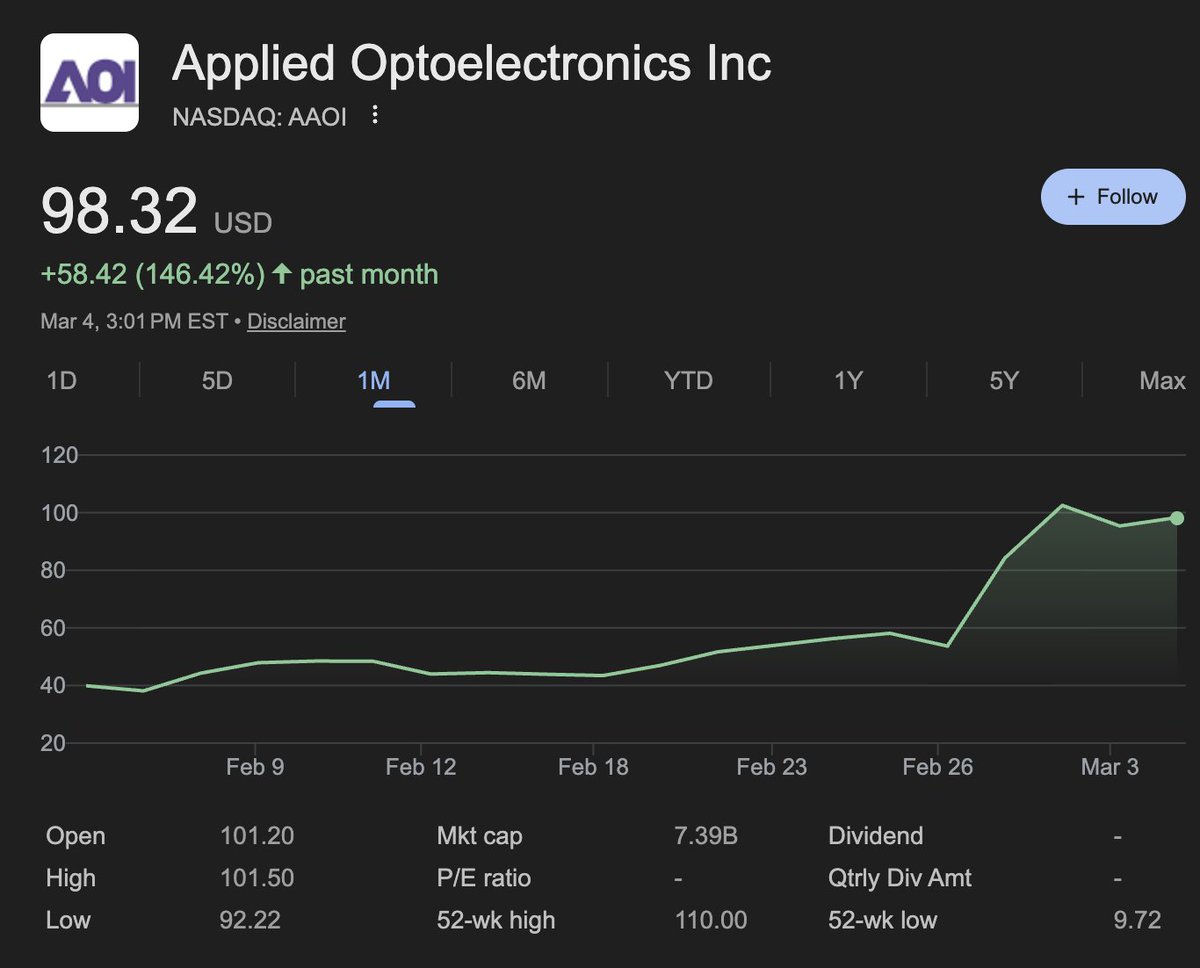Click the Dividend label
The height and width of the screenshot is (968, 1200).
pos(876,836)
